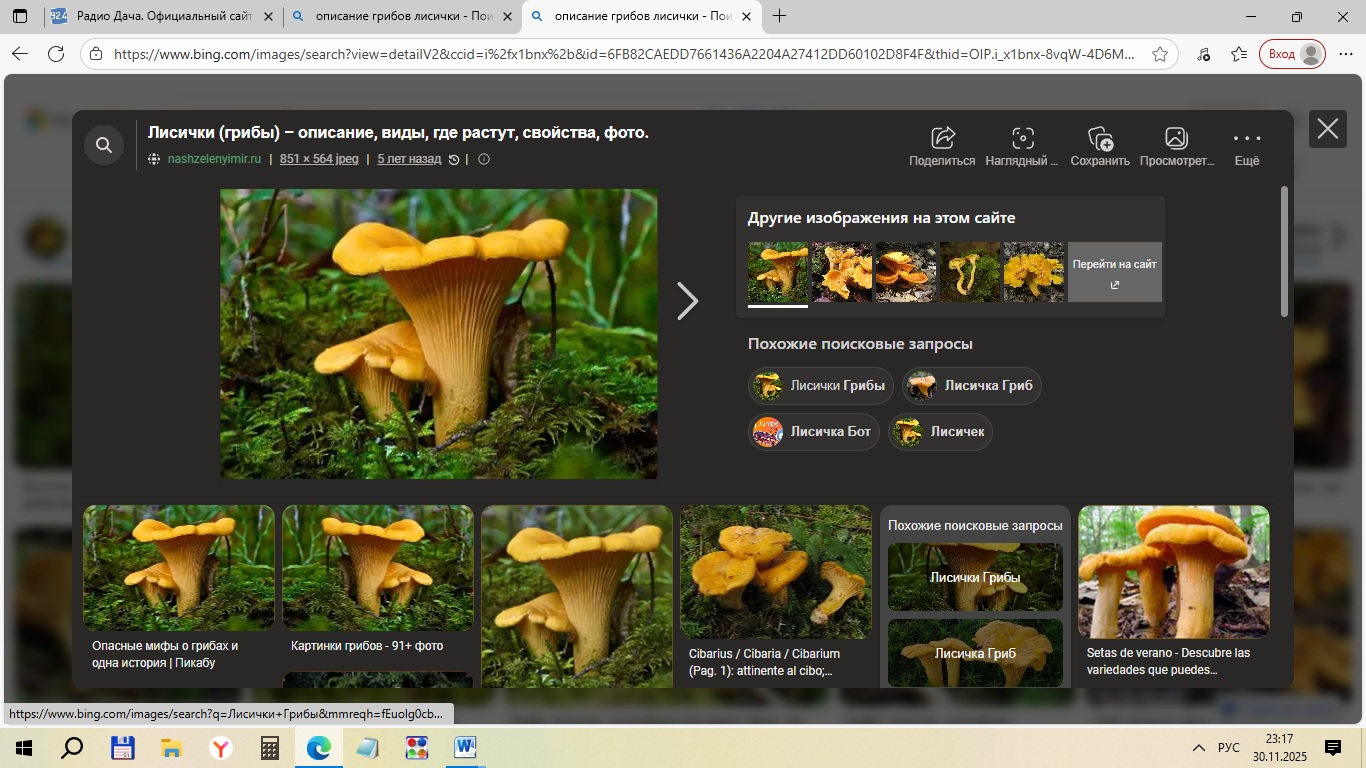This screenshot has width=1366, height=768.
Task: Save image with Сохранить icon
Action: tap(1100, 139)
